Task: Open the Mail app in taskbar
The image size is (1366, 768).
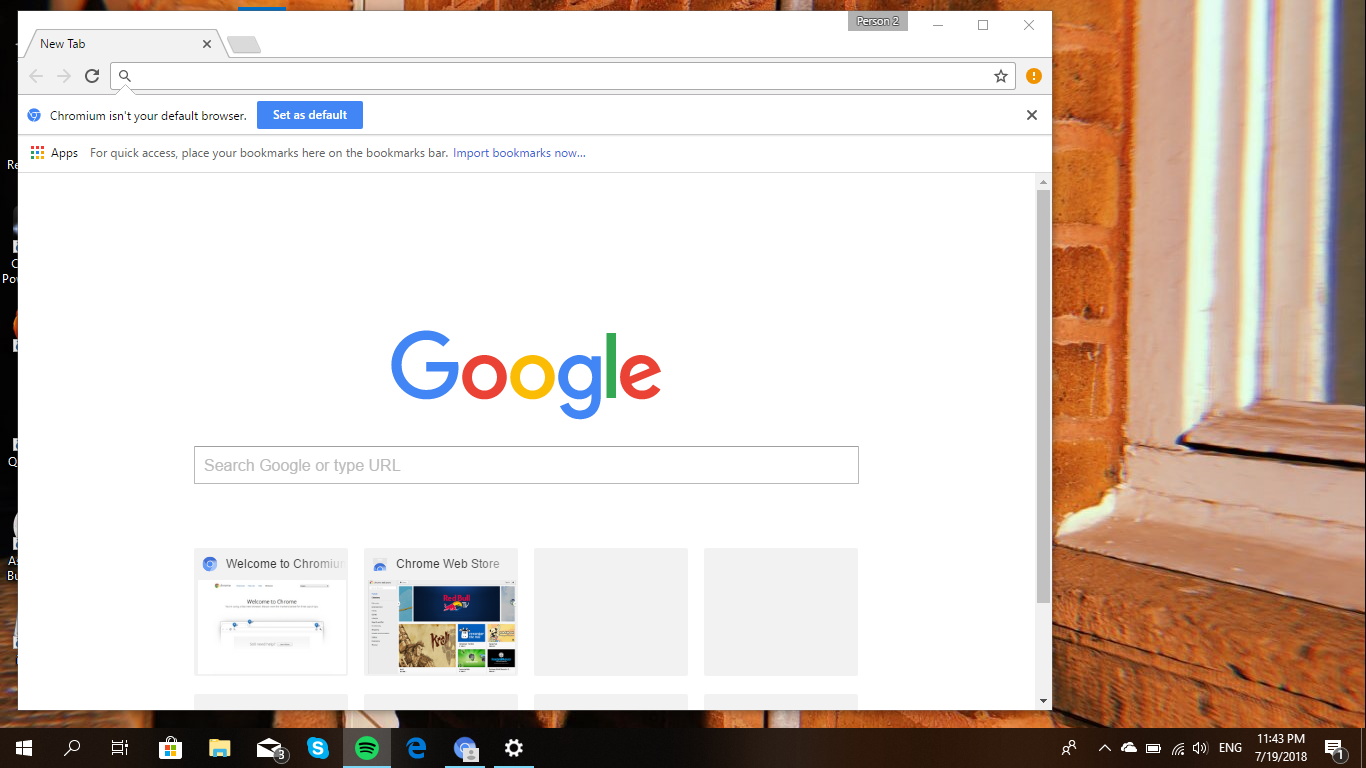Action: tap(269, 747)
